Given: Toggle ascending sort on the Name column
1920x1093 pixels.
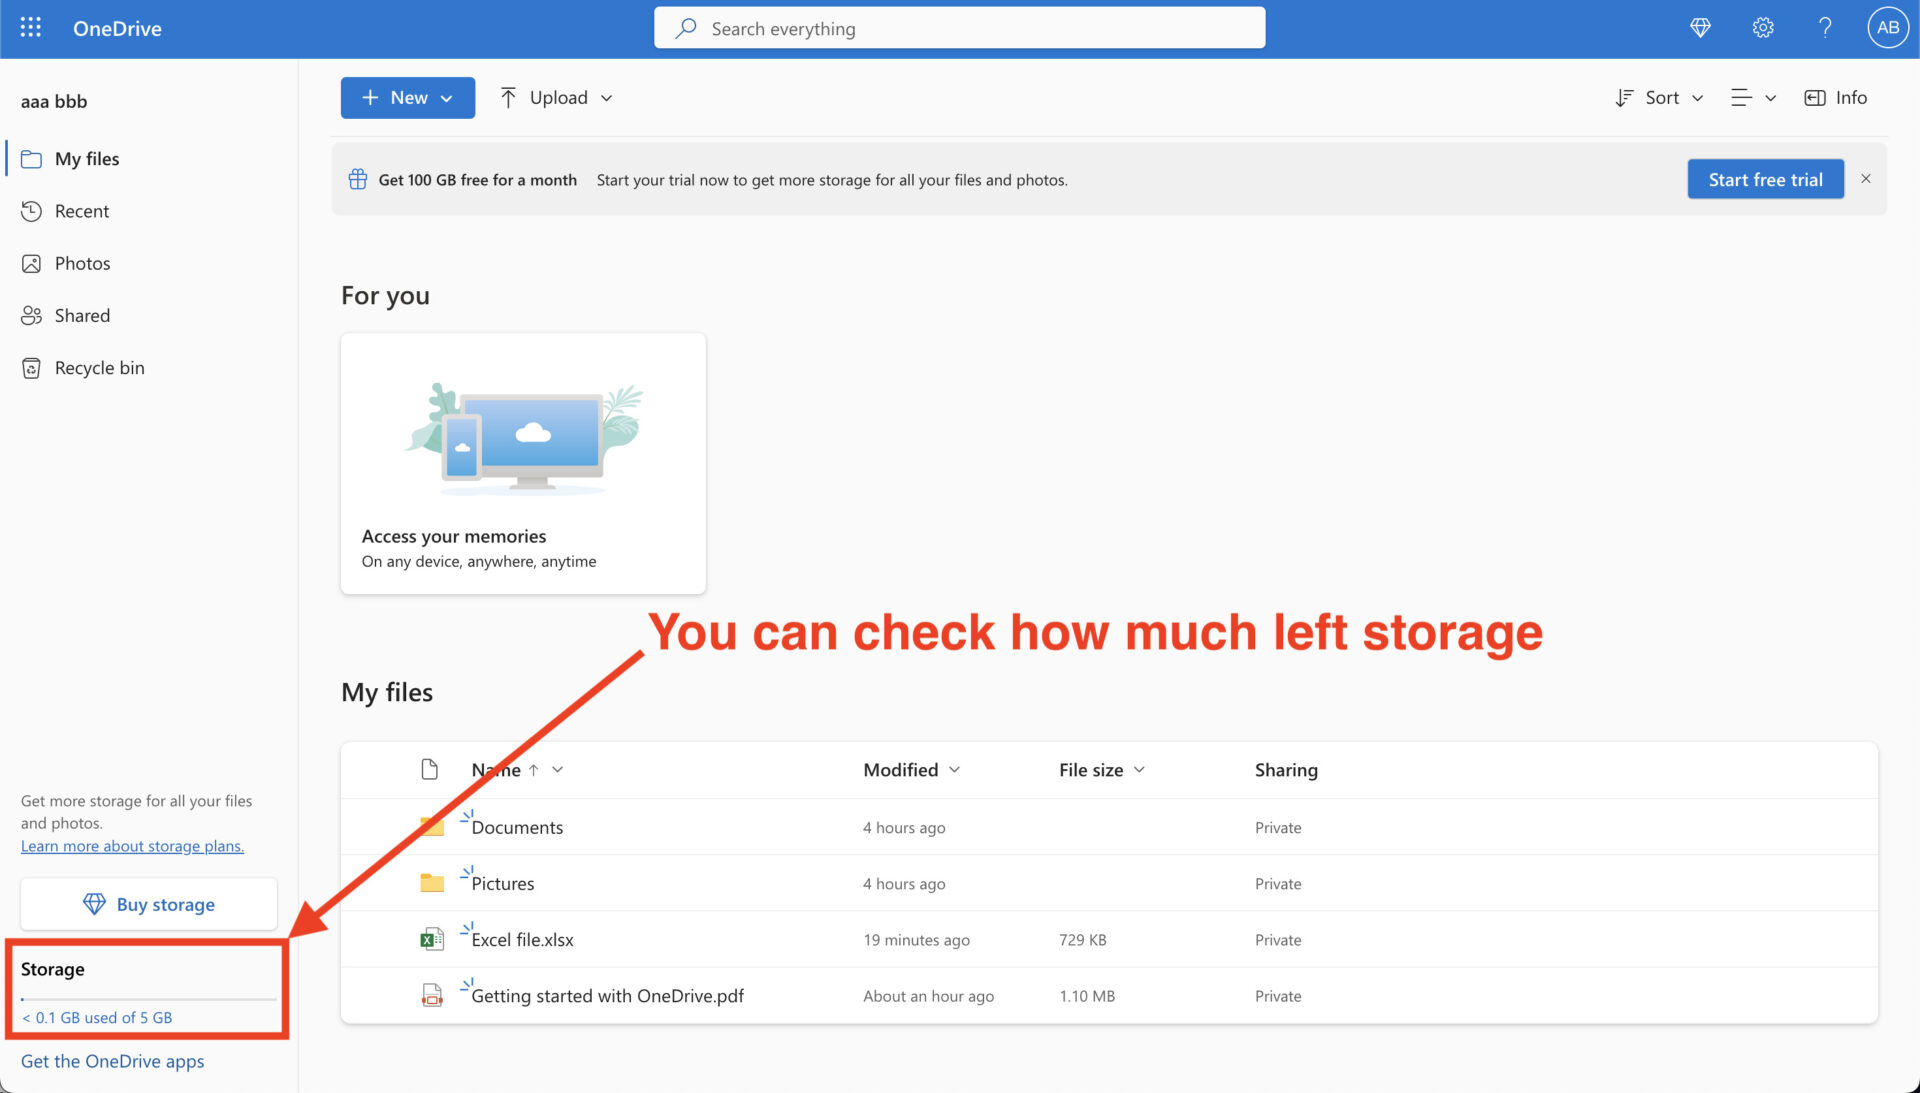Looking at the screenshot, I should pyautogui.click(x=535, y=770).
